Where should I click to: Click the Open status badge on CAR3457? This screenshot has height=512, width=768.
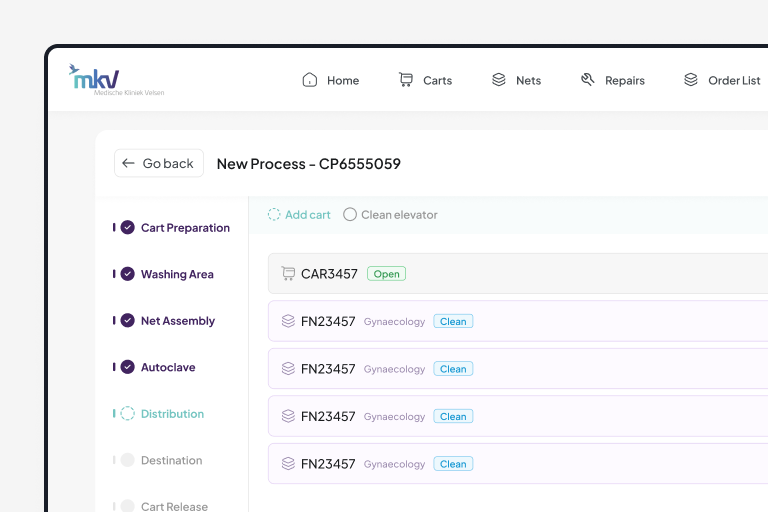(x=386, y=274)
